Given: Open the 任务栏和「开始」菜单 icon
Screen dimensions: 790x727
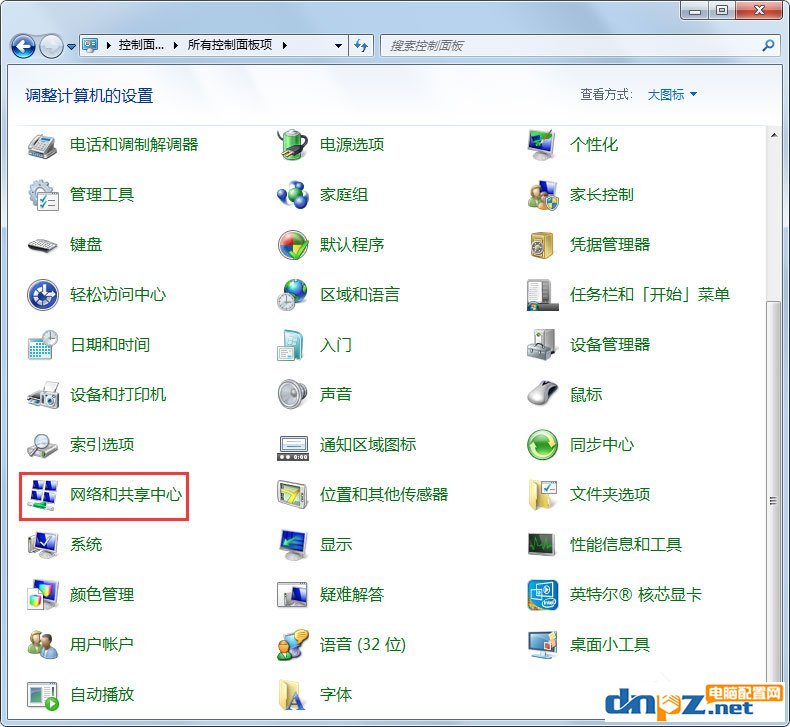Looking at the screenshot, I should tap(543, 295).
